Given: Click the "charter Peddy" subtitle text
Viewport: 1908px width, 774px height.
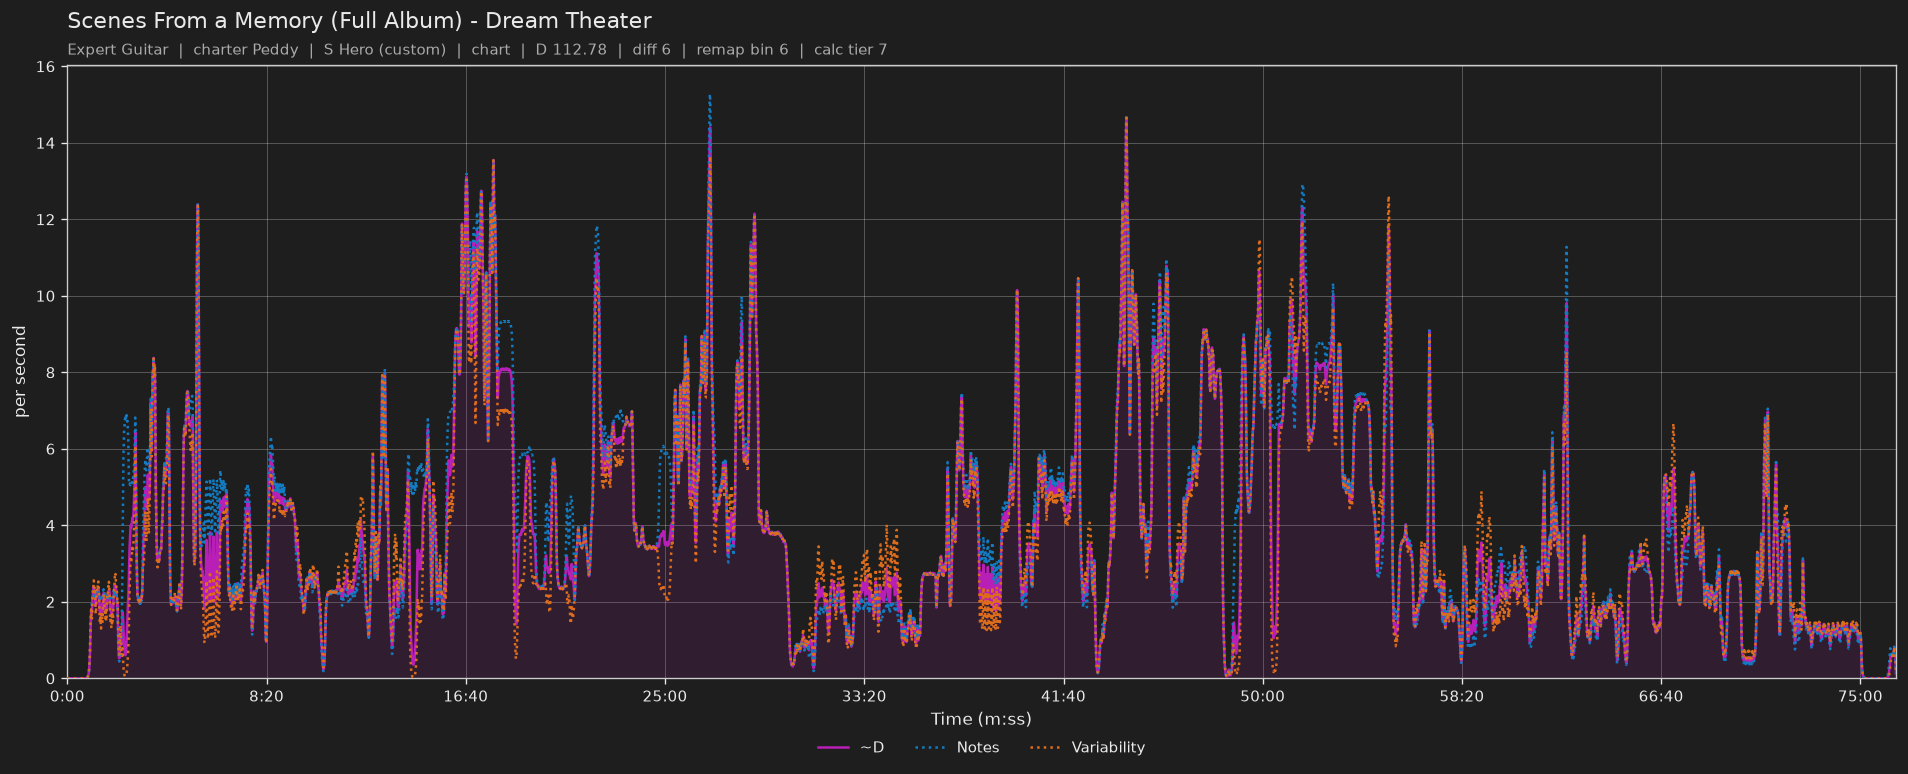Looking at the screenshot, I should 246,50.
